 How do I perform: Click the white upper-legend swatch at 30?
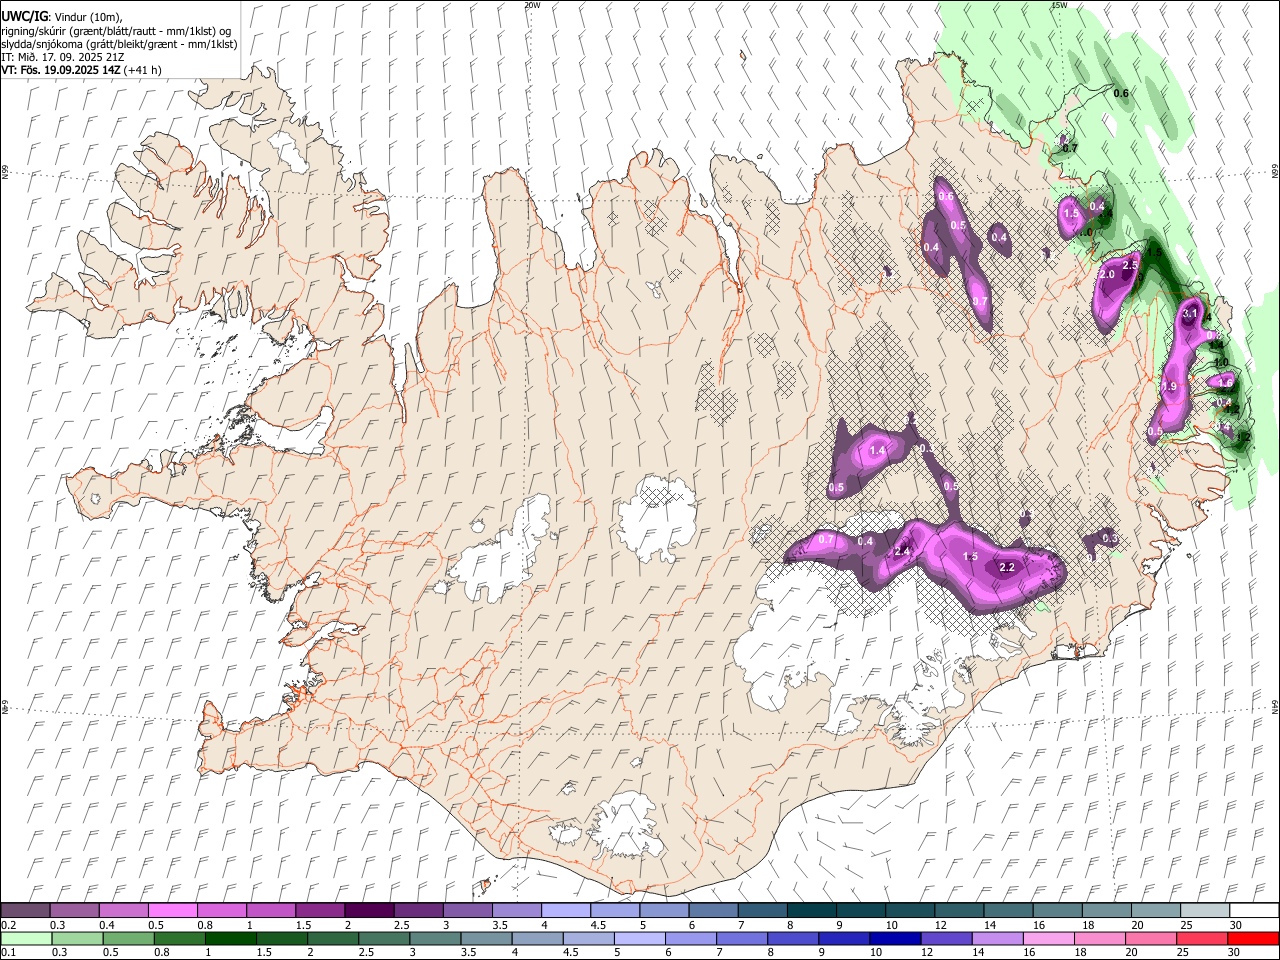[x=1254, y=911]
